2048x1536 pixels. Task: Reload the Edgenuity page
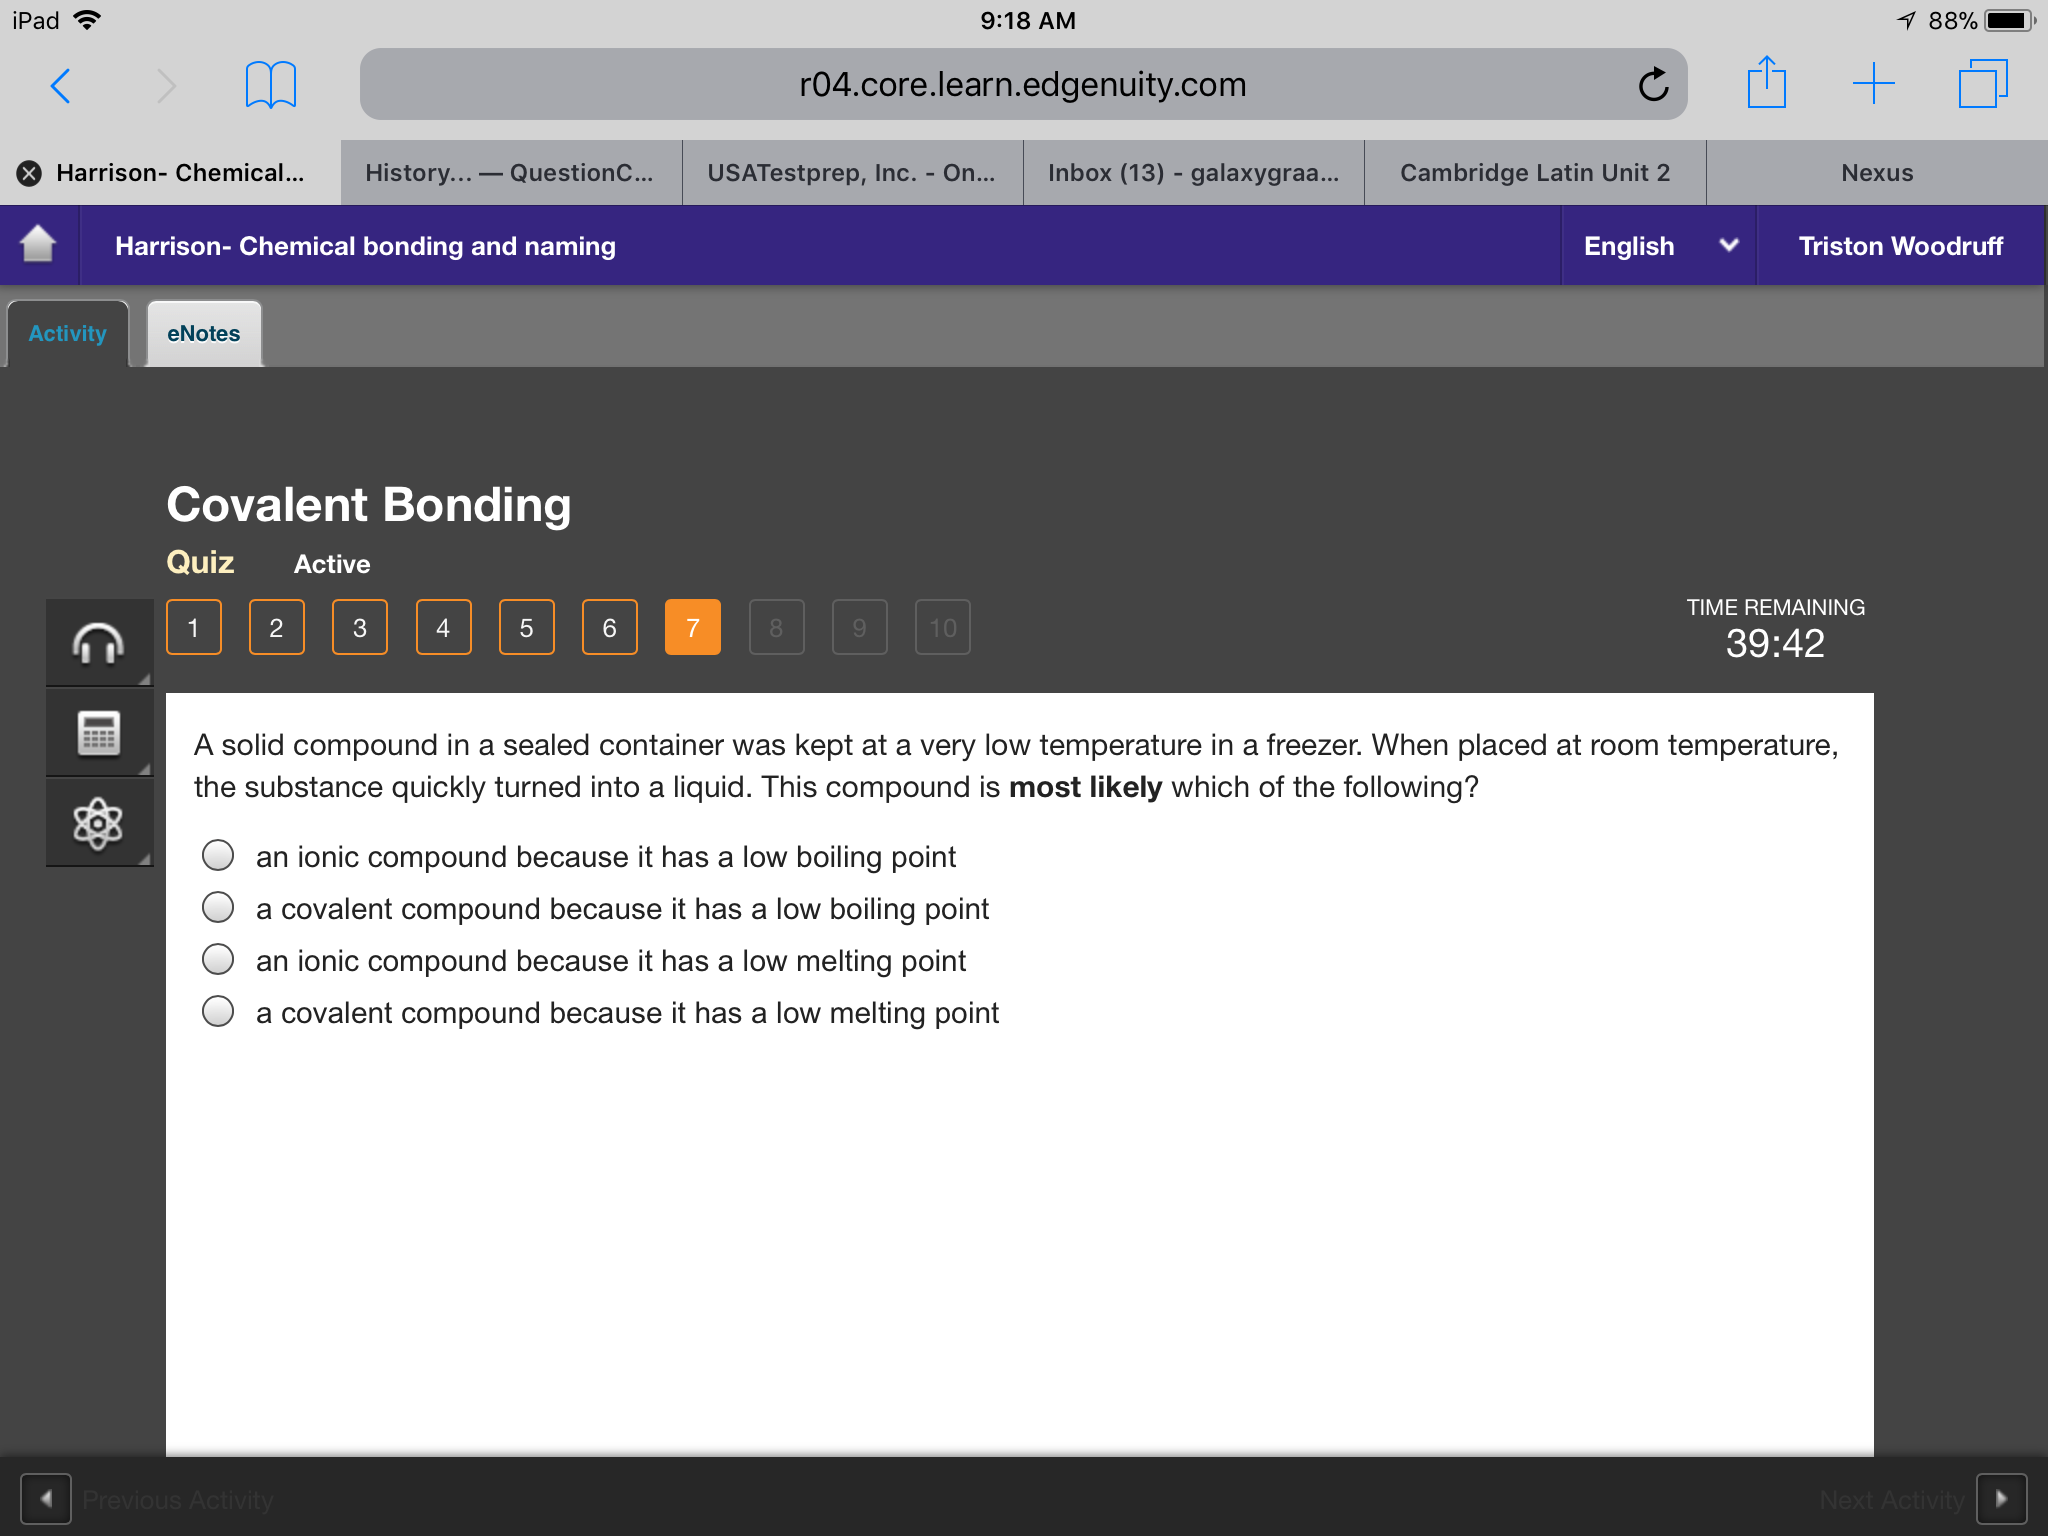tap(1653, 85)
